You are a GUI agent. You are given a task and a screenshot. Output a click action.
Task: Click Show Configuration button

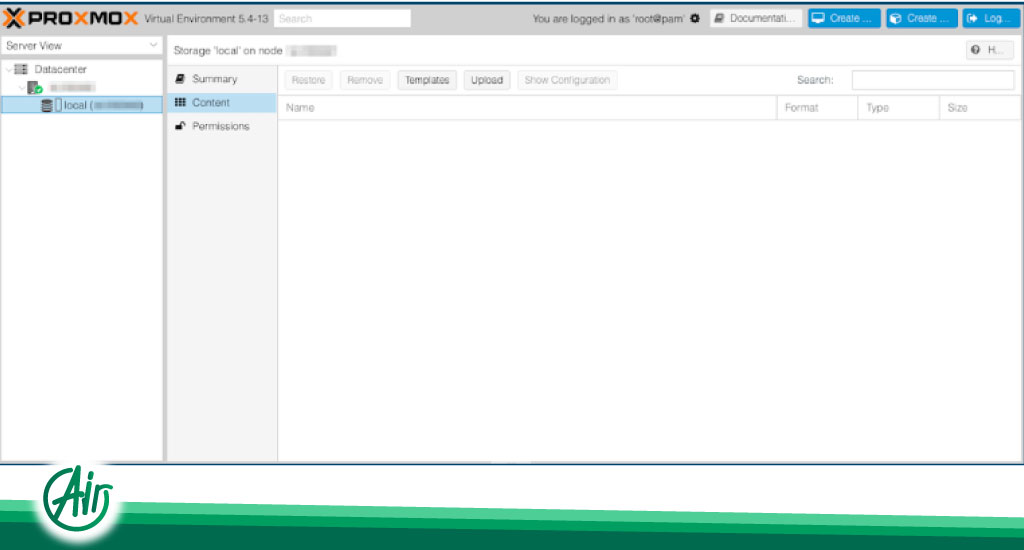pos(567,80)
